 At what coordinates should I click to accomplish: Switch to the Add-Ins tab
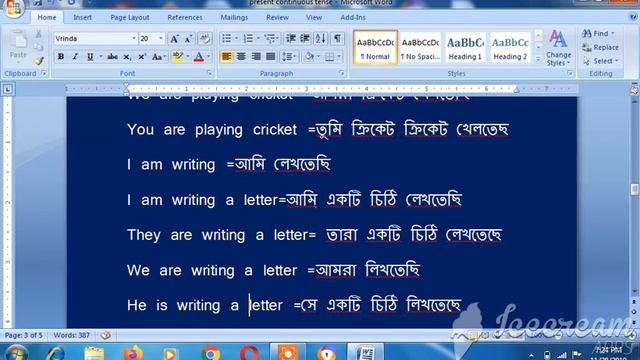pyautogui.click(x=353, y=18)
